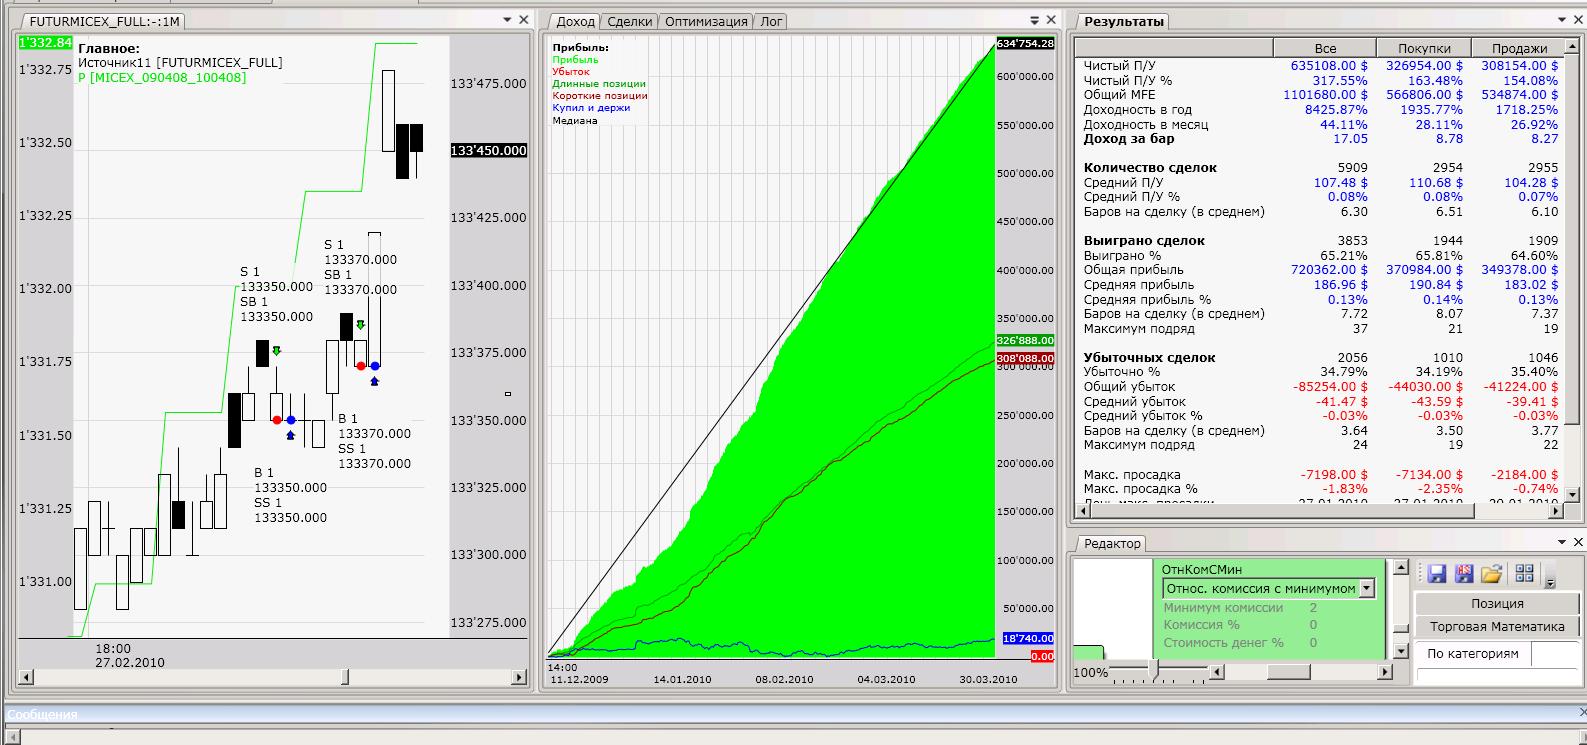Image resolution: width=1587 pixels, height=745 pixels.
Task: Click the Open folder icon
Action: [x=1491, y=573]
